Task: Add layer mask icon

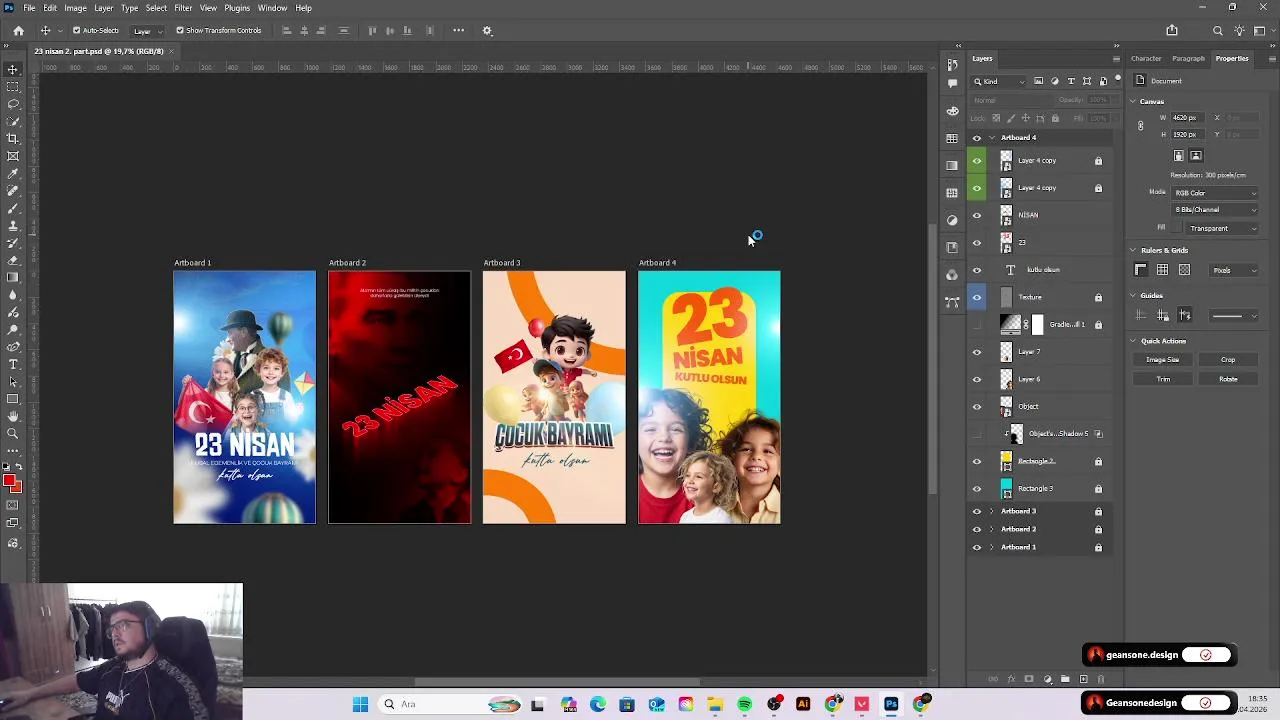Action: pos(1029,679)
